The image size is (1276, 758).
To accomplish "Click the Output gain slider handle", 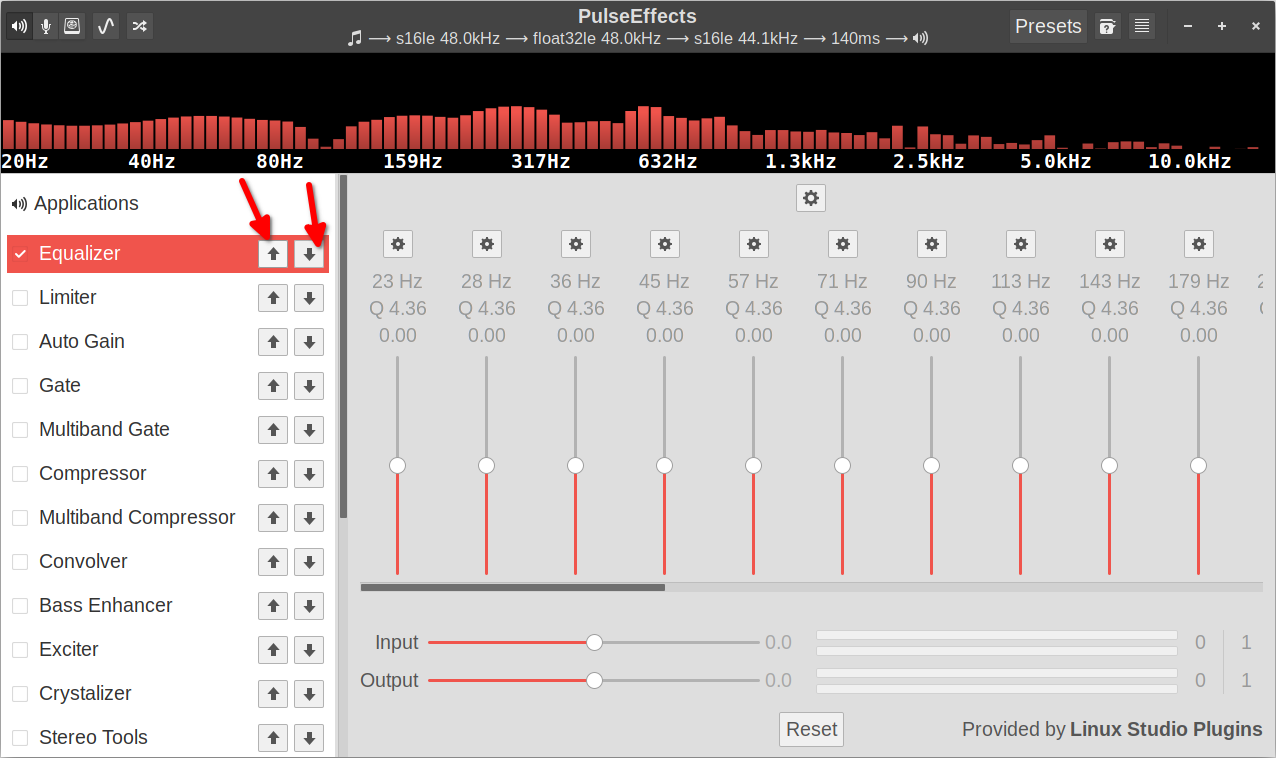I will (594, 680).
